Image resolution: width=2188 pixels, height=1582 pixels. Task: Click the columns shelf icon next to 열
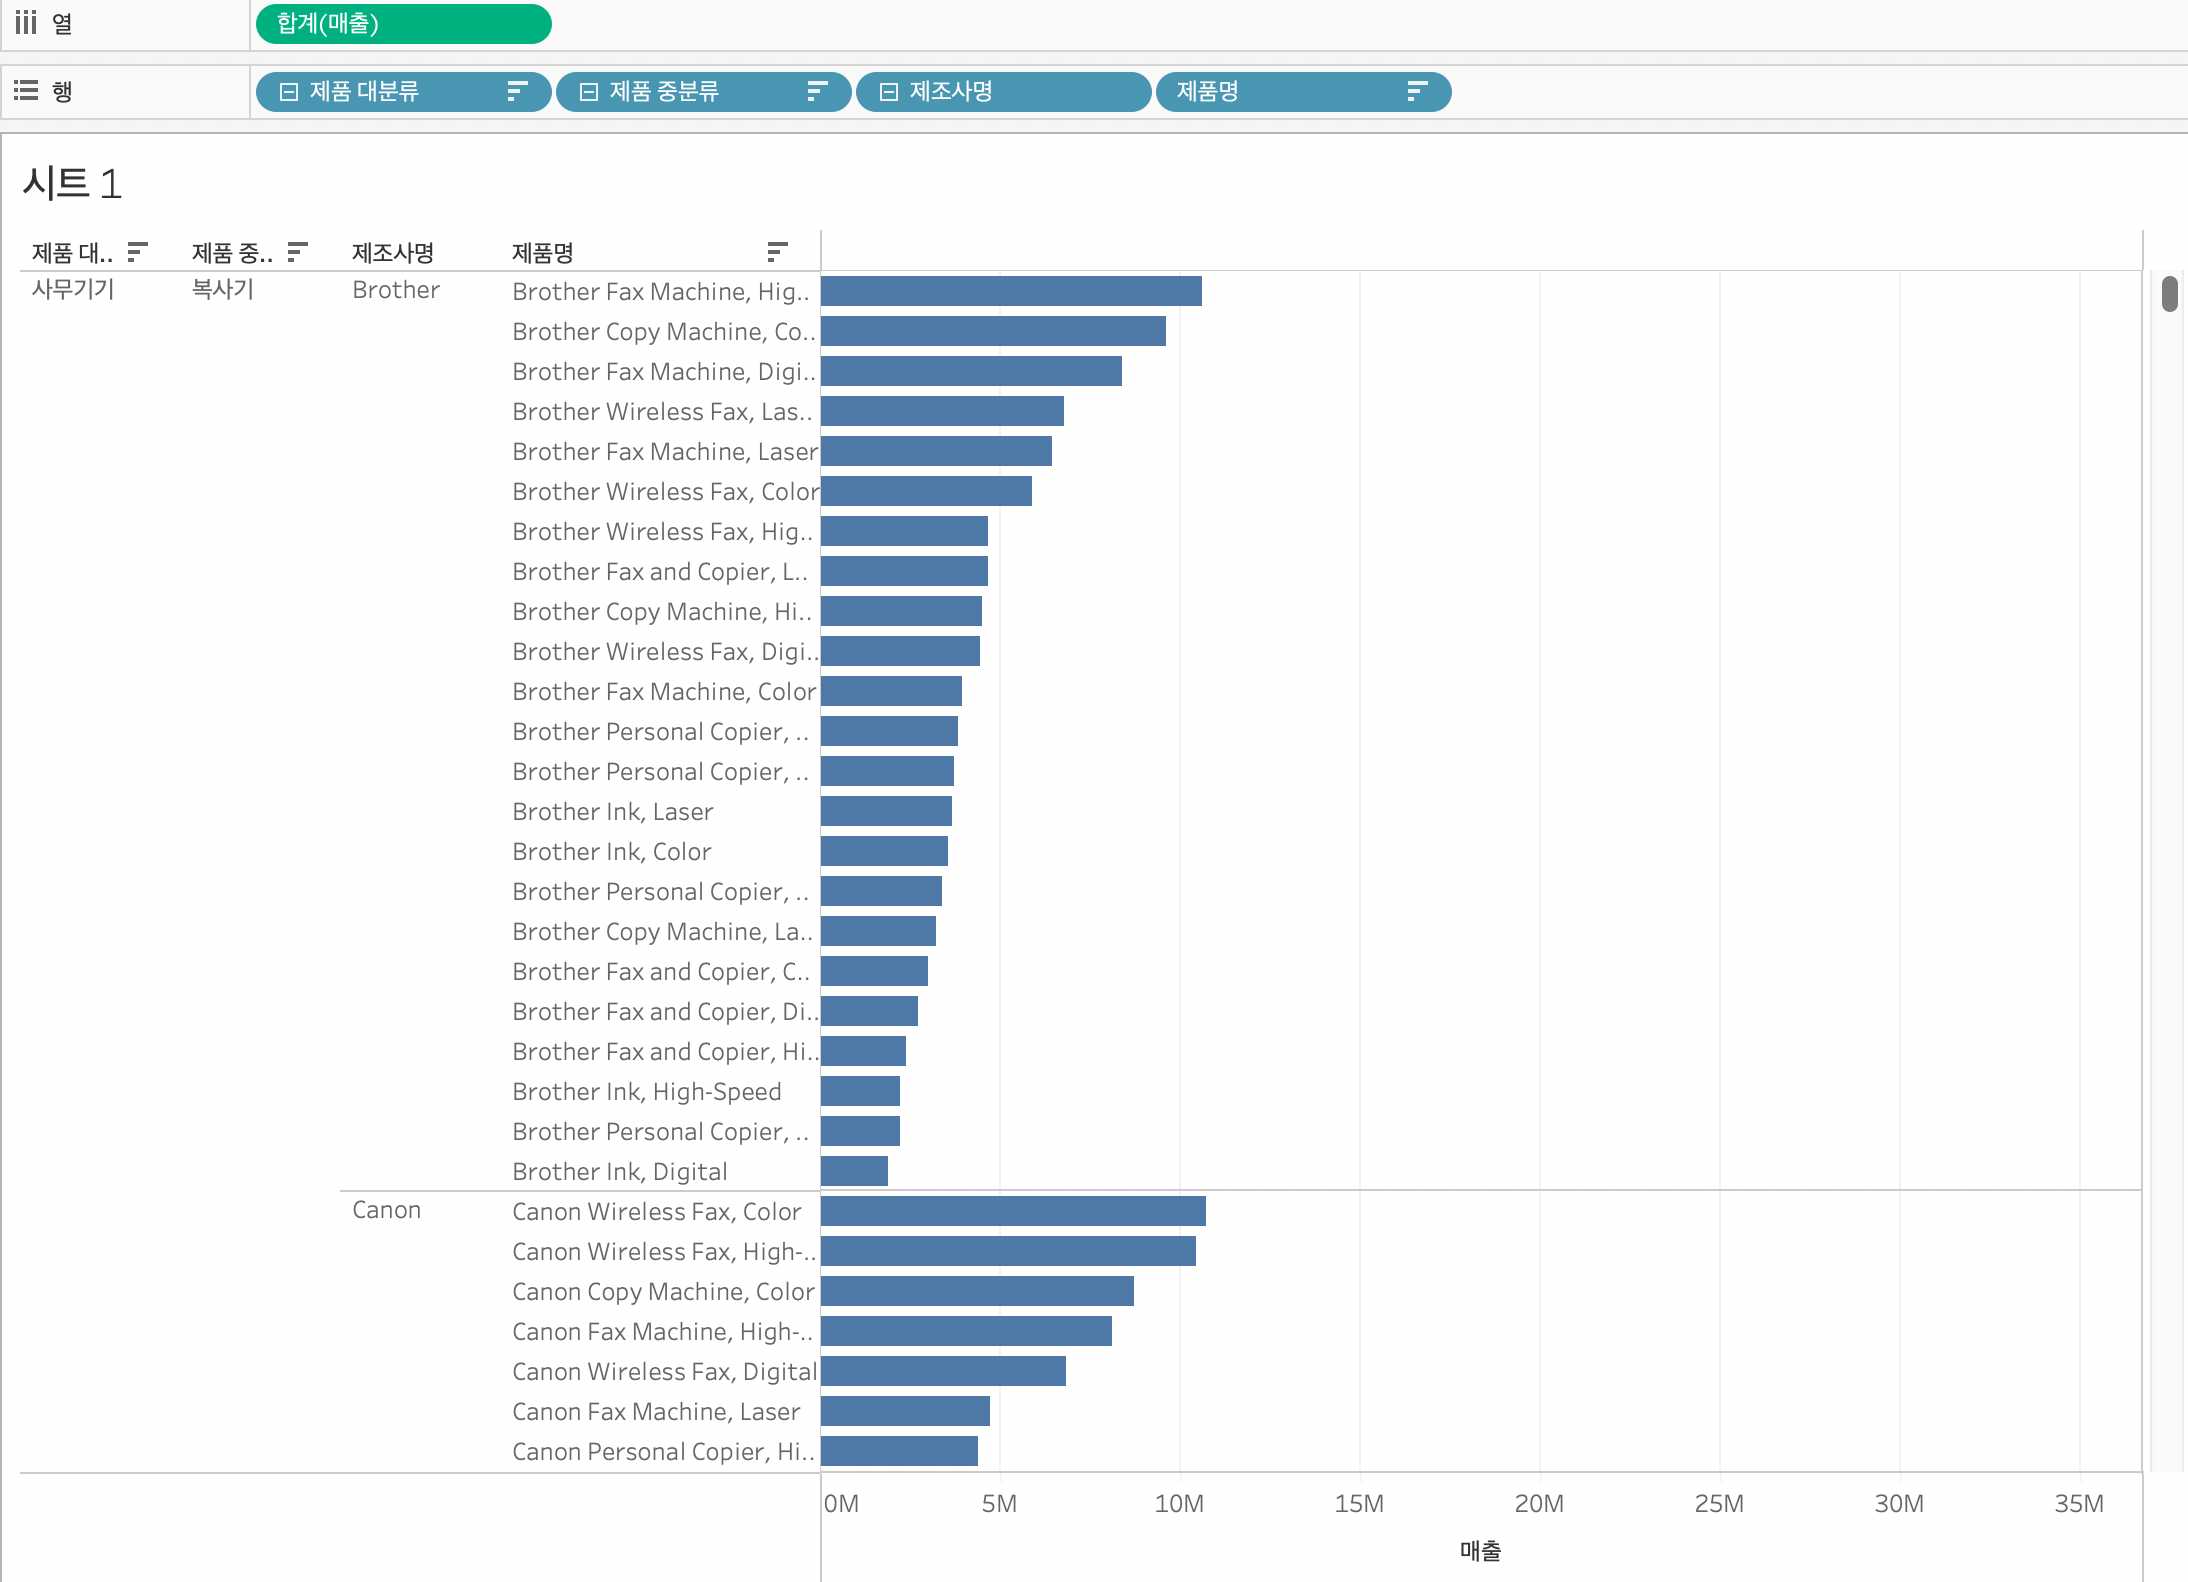pyautogui.click(x=26, y=22)
